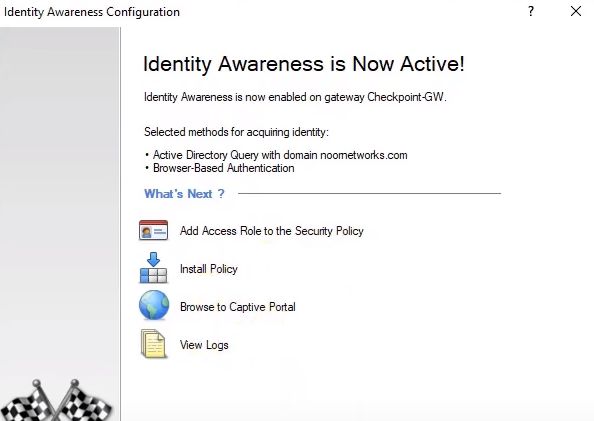This screenshot has height=421, width=594.
Task: Choose the Install Policy text link
Action: coord(209,269)
